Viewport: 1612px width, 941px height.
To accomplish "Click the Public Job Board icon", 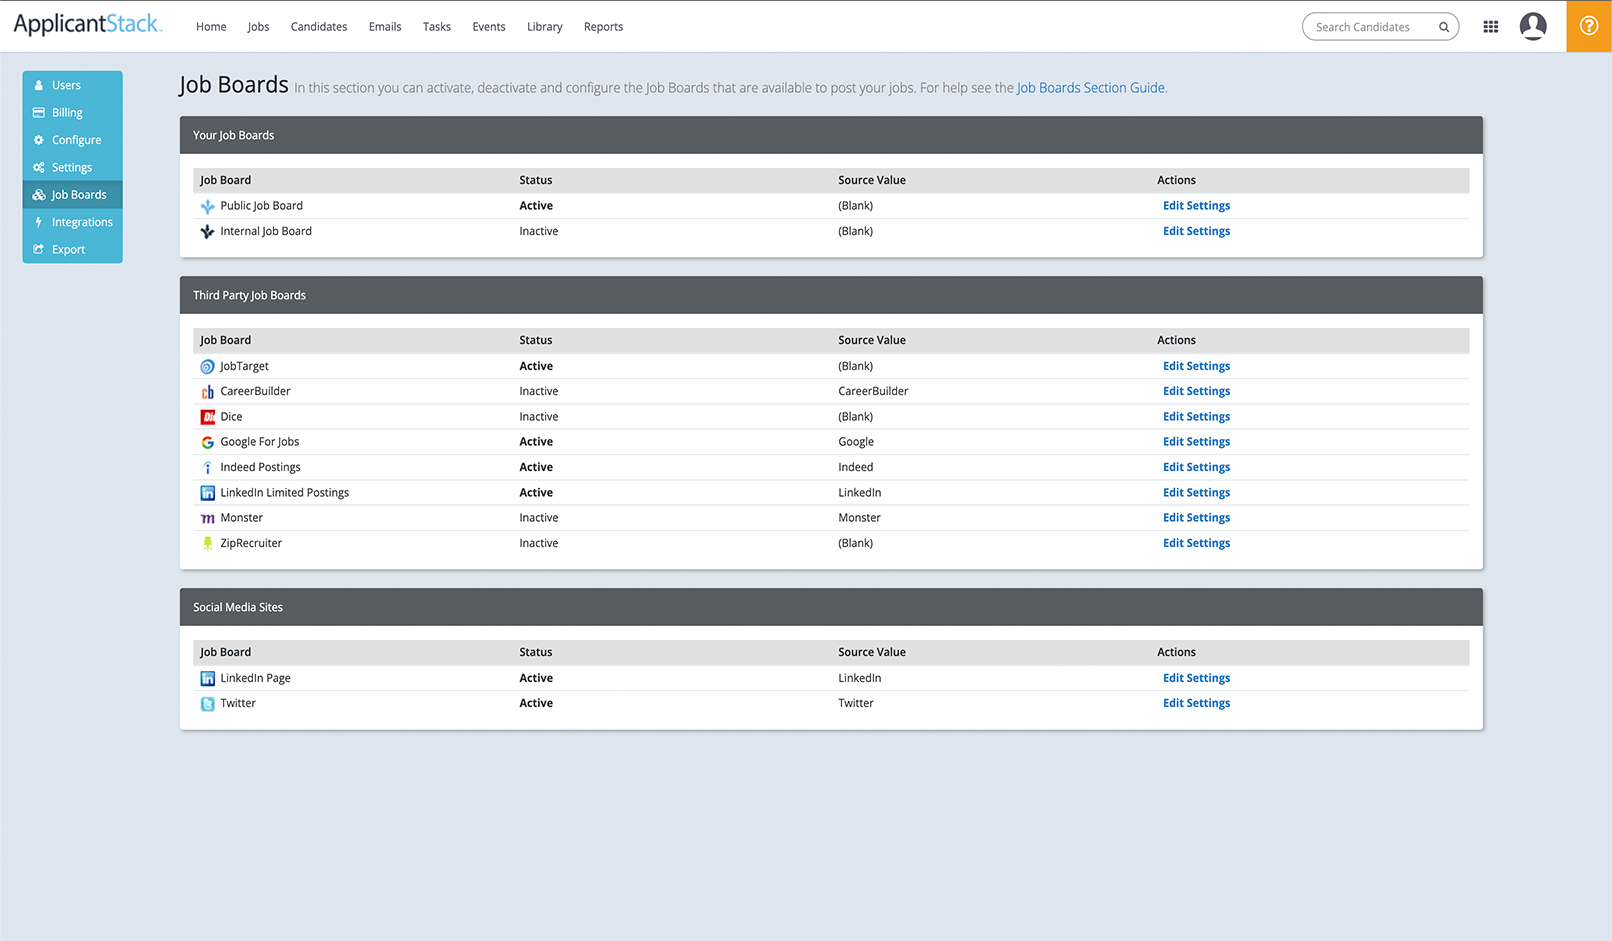I will [x=208, y=206].
